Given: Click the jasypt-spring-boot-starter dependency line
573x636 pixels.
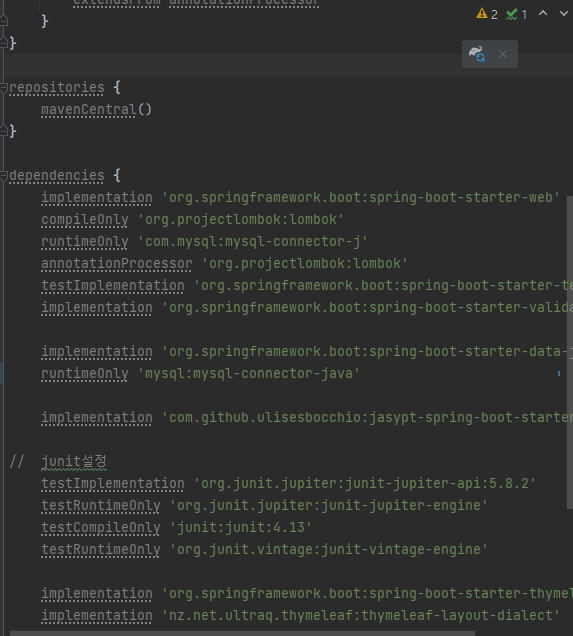Looking at the screenshot, I should click(x=307, y=417).
